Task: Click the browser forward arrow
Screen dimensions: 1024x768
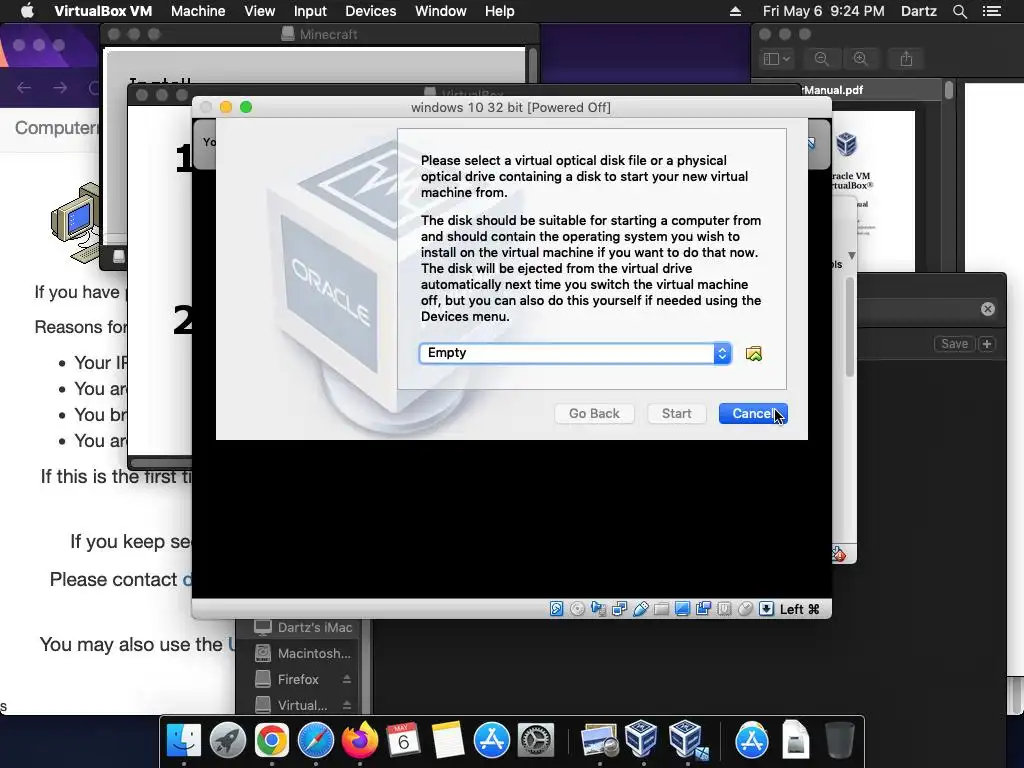Action: click(60, 88)
